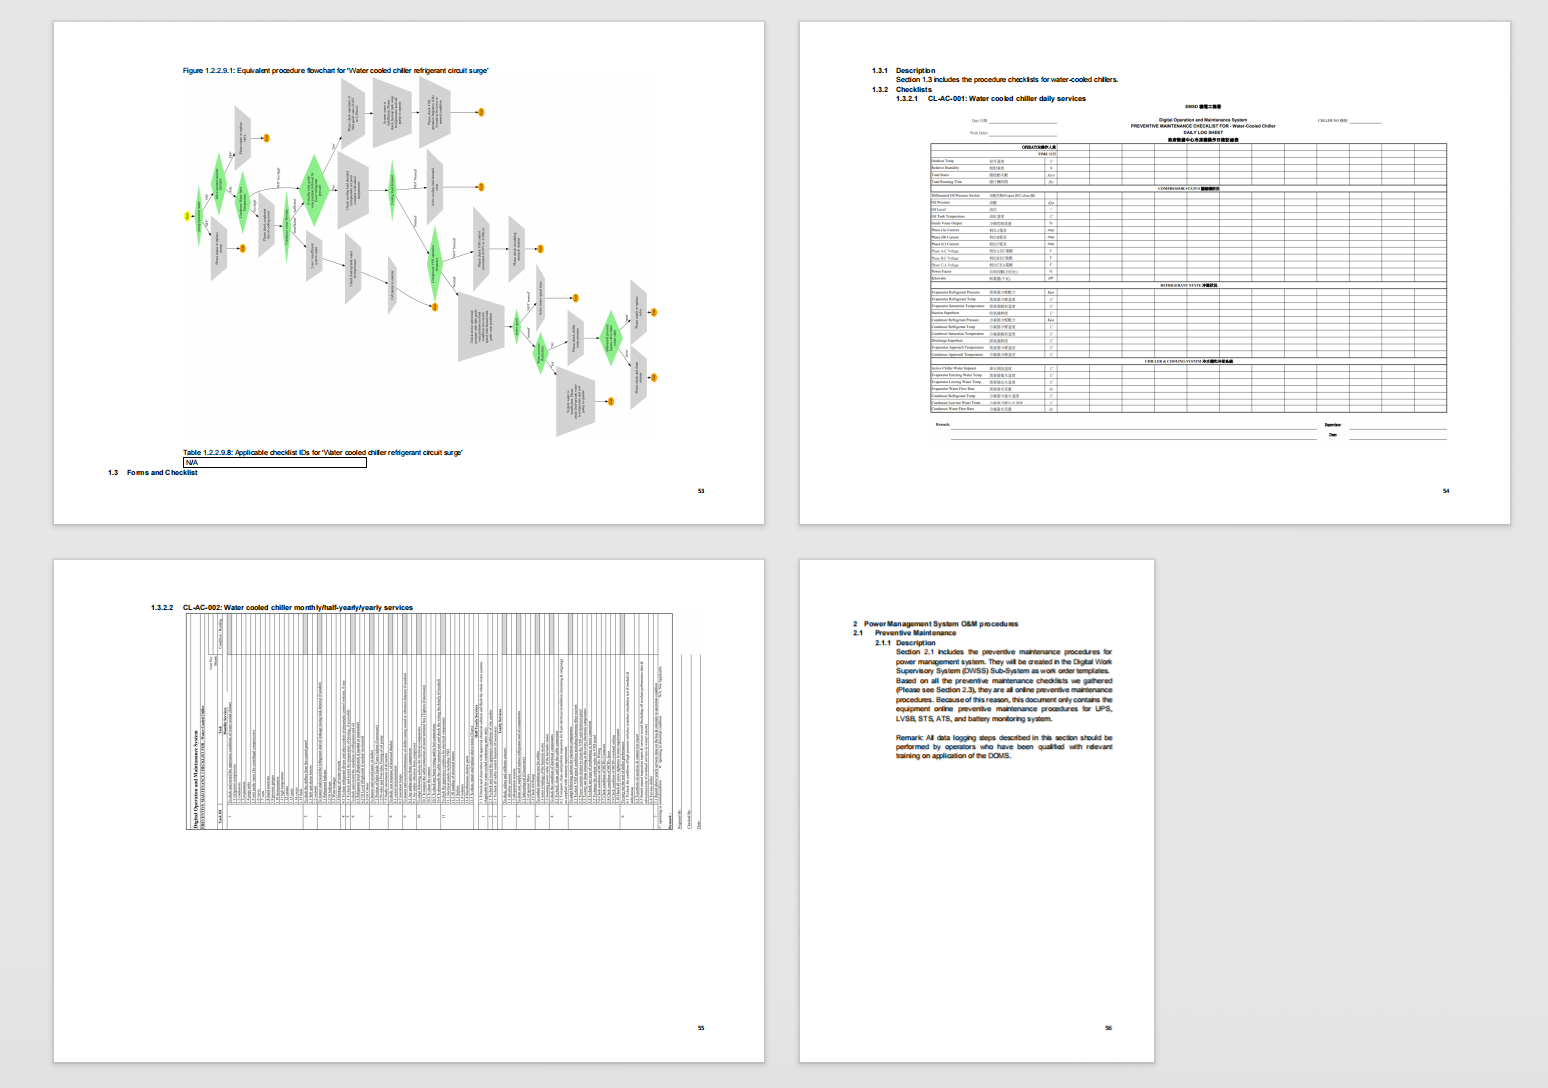Screen dimensions: 1548x1088
Task: Click the 'N/A' table cell
Action: (275, 463)
